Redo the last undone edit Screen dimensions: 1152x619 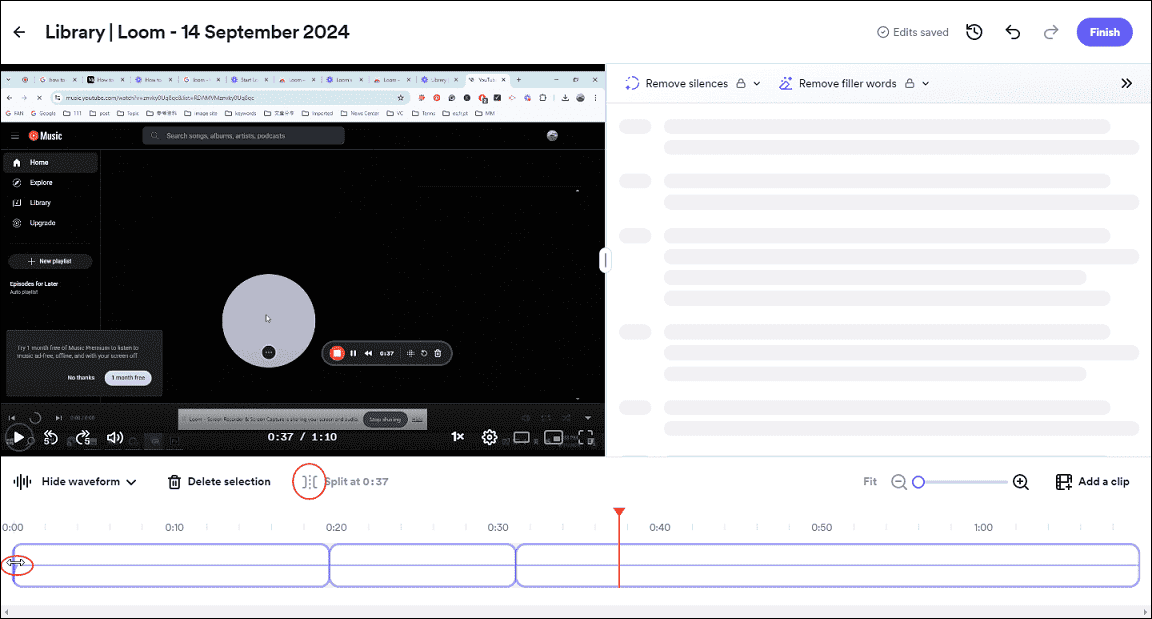tap(1051, 32)
